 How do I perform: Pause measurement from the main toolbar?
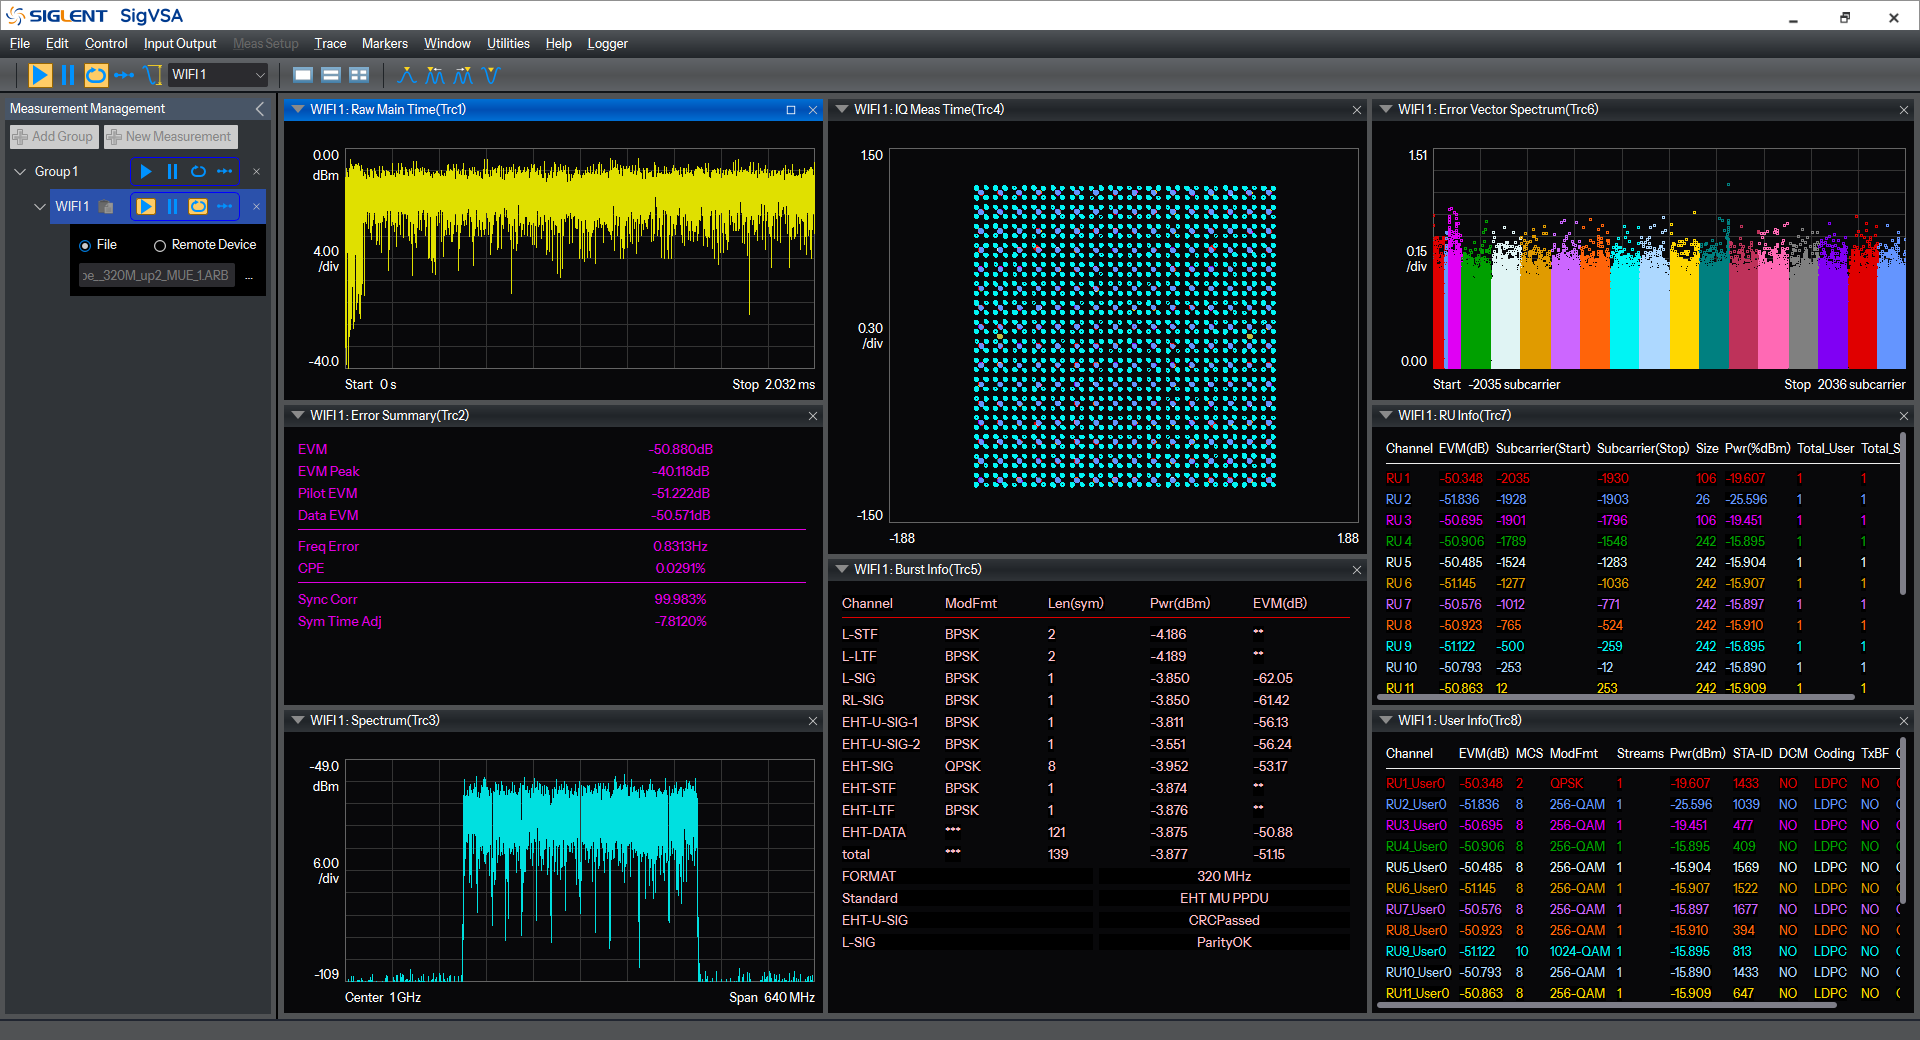point(68,75)
